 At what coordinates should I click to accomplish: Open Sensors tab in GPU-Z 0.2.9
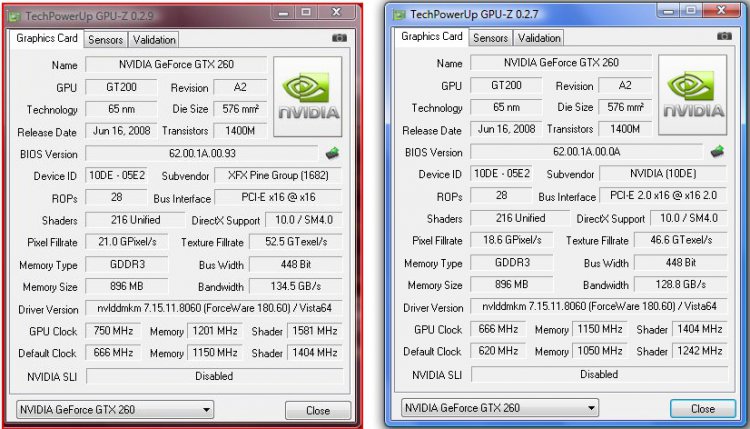click(x=105, y=40)
